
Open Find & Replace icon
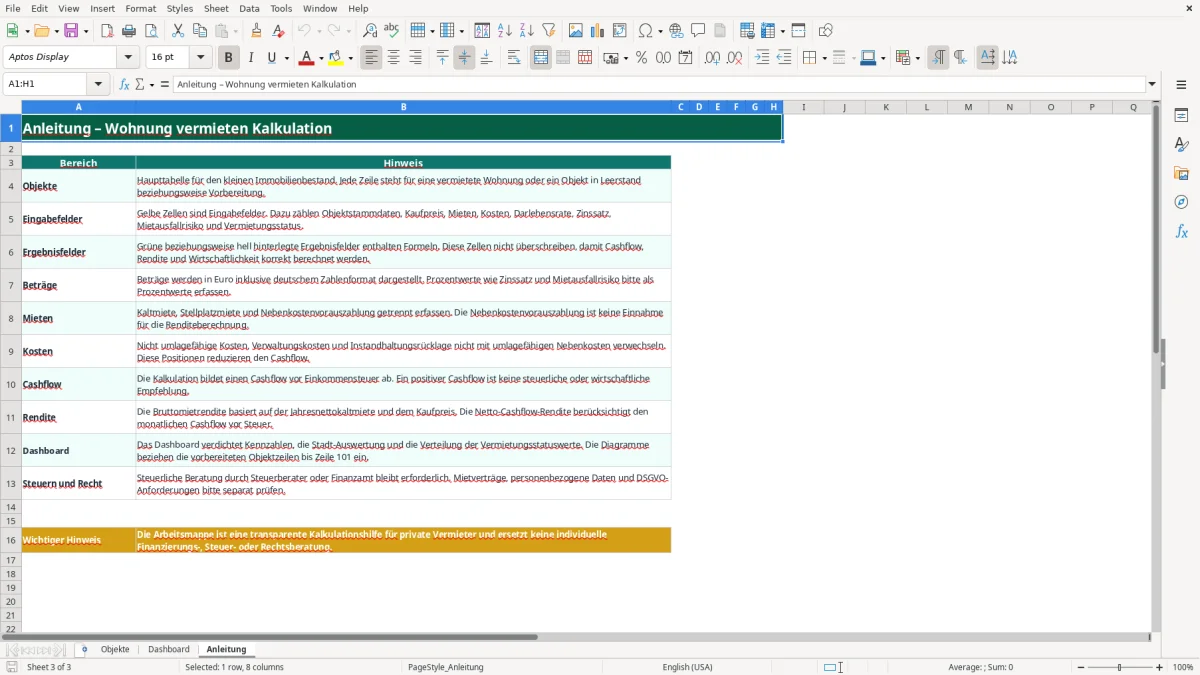click(370, 31)
